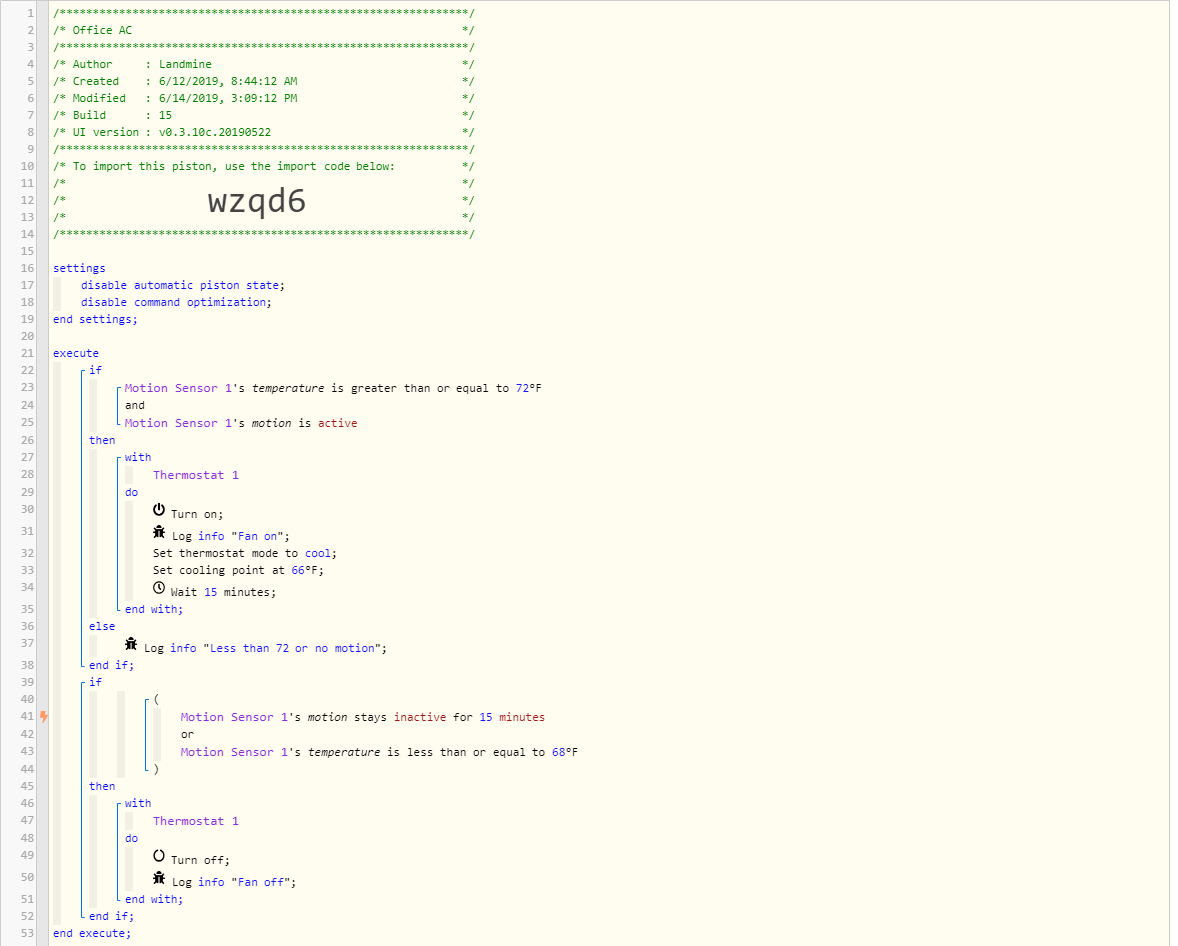This screenshot has width=1178, height=946.
Task: Click "disable command optimization" setting
Action: [176, 302]
